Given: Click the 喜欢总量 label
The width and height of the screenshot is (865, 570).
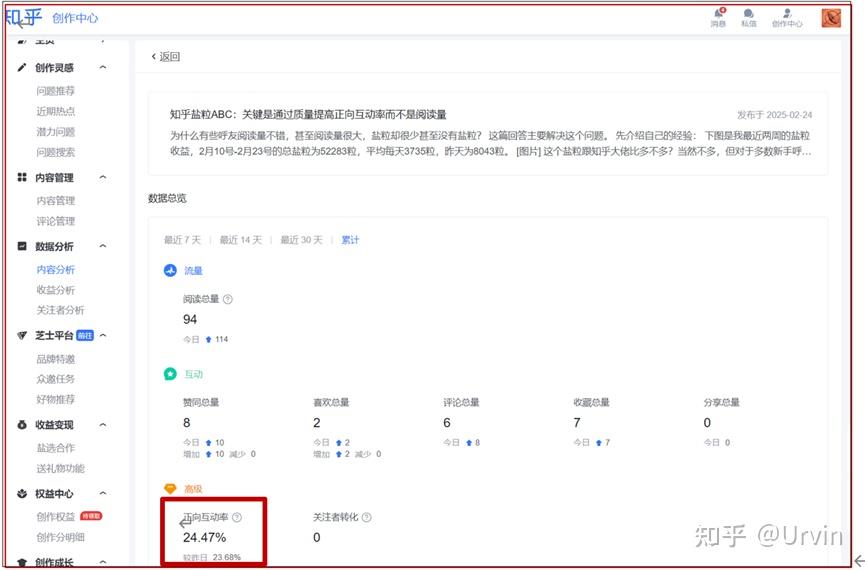Looking at the screenshot, I should (x=332, y=403).
